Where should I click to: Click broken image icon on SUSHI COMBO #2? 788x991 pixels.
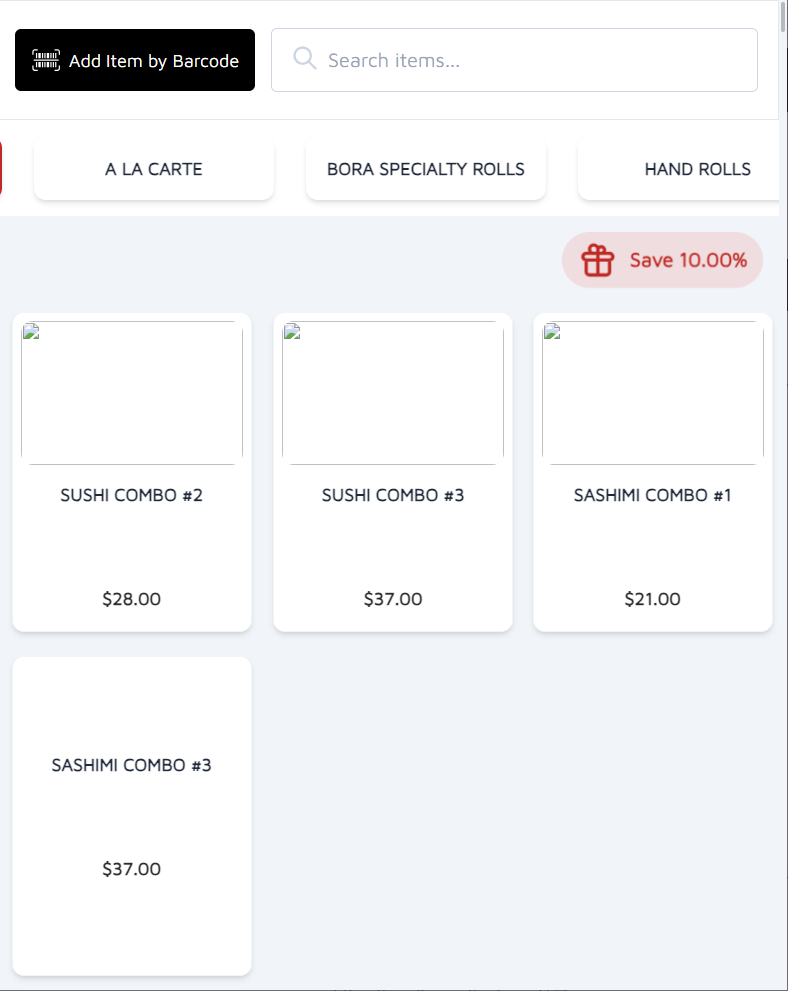click(30, 331)
